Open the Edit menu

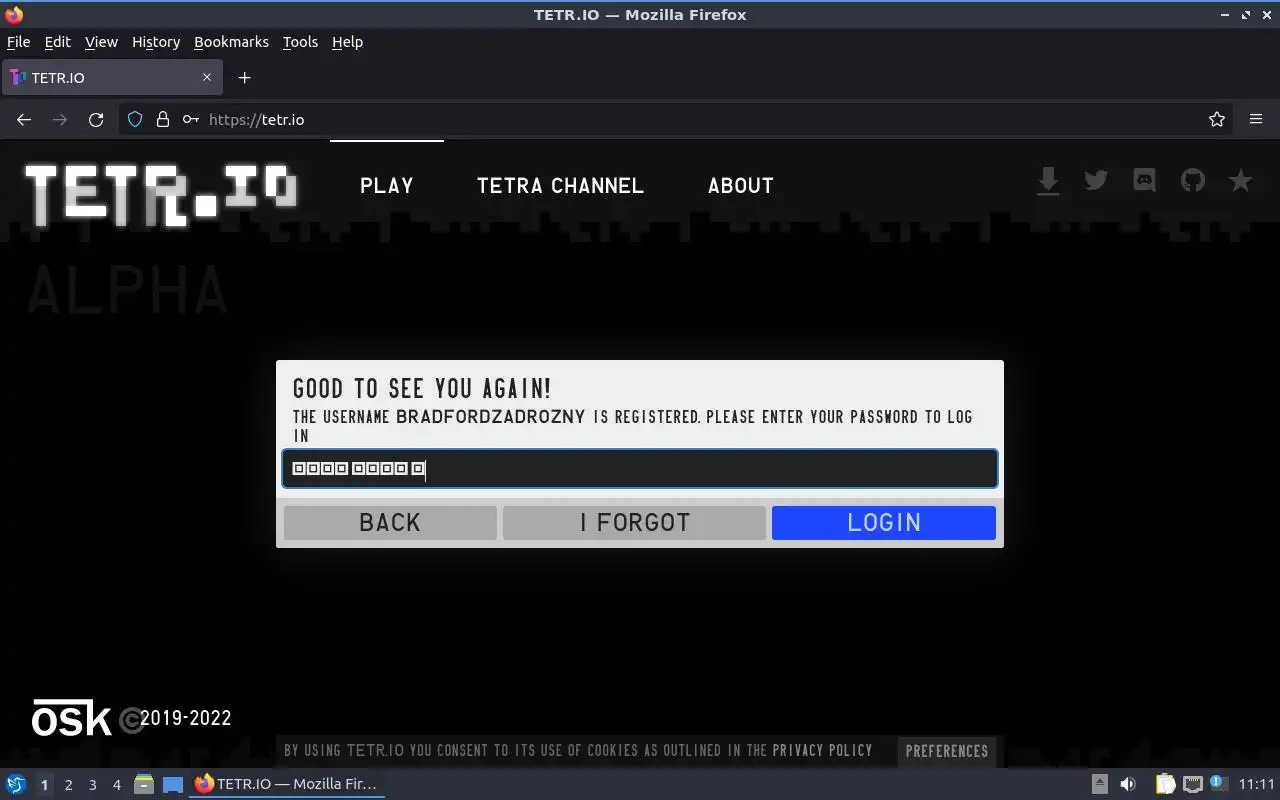pyautogui.click(x=57, y=42)
